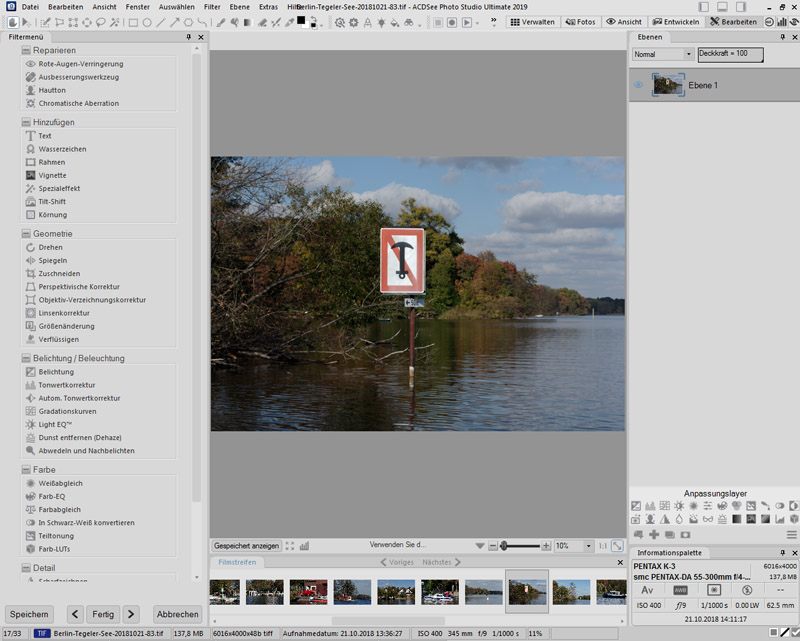Image resolution: width=800 pixels, height=641 pixels.
Task: Select the Weißabgleich filter
Action: pyautogui.click(x=60, y=483)
